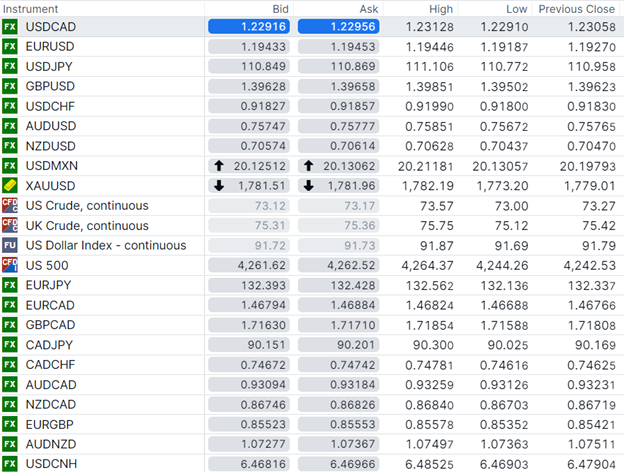Click the FX icon next to EURJPY
Screen dimensions: 624x472
10,285
